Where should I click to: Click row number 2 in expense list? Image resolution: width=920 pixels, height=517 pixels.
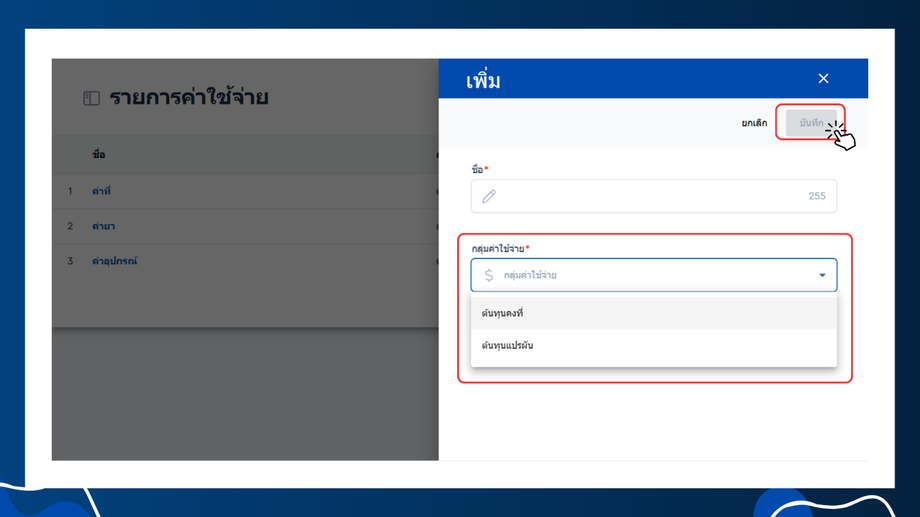click(70, 226)
